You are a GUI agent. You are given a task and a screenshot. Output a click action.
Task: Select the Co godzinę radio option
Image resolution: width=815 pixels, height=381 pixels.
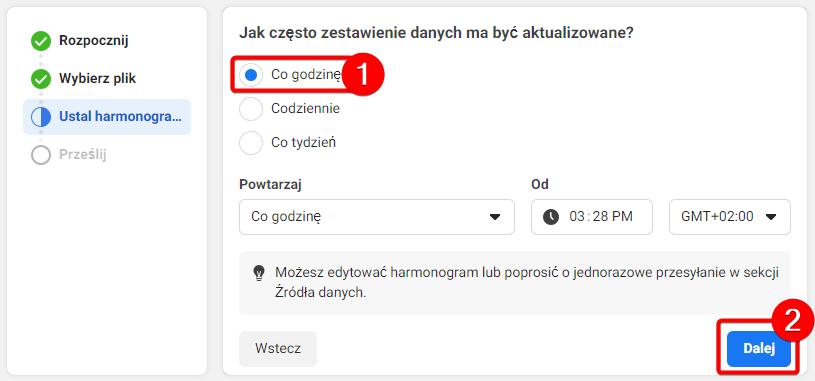[x=251, y=75]
